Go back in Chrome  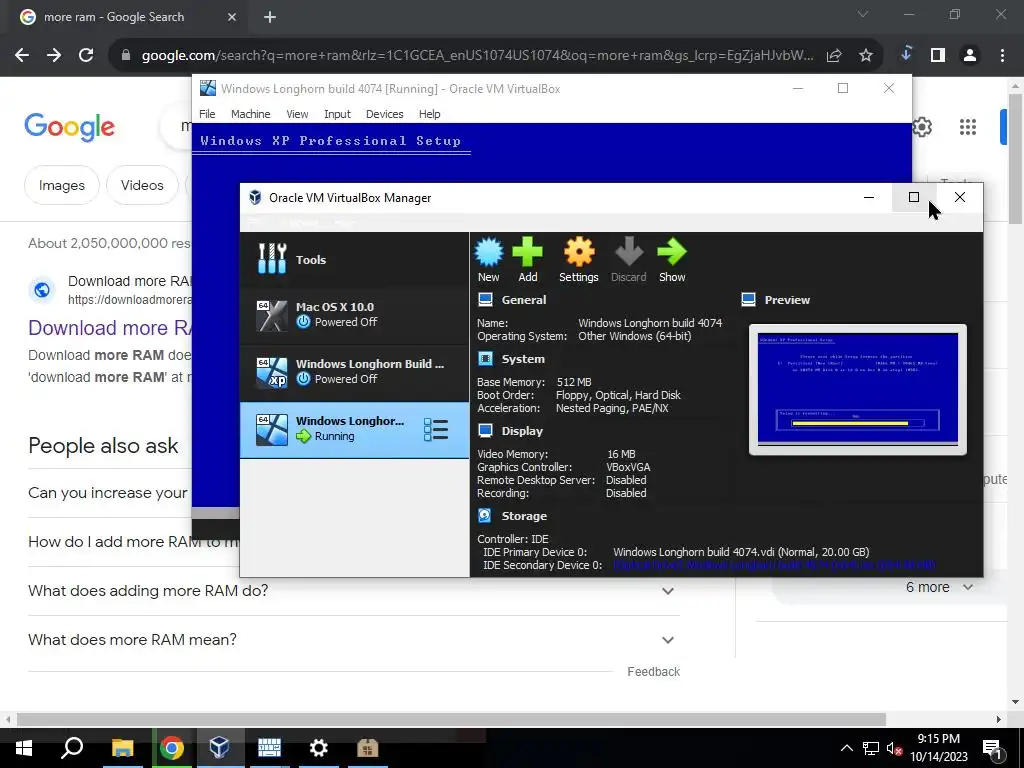[22, 56]
